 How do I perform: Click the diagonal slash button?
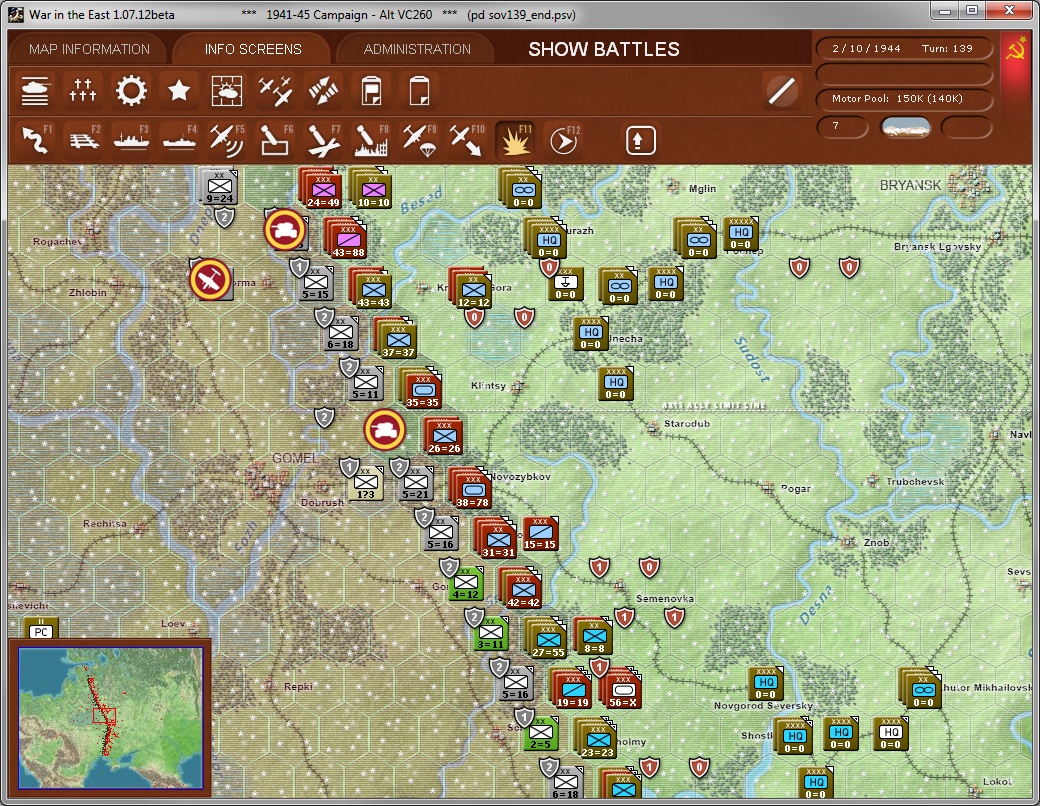[x=781, y=91]
